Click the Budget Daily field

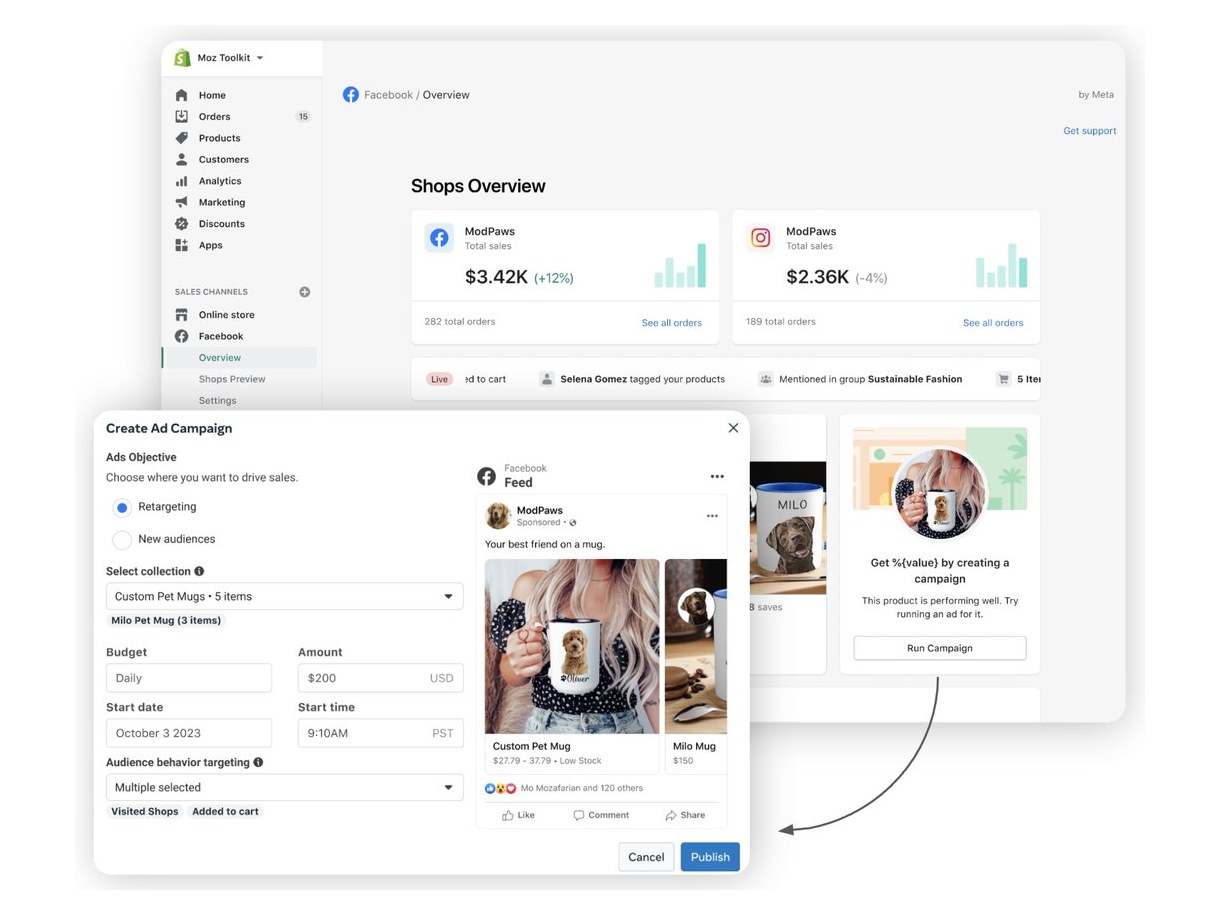point(189,678)
